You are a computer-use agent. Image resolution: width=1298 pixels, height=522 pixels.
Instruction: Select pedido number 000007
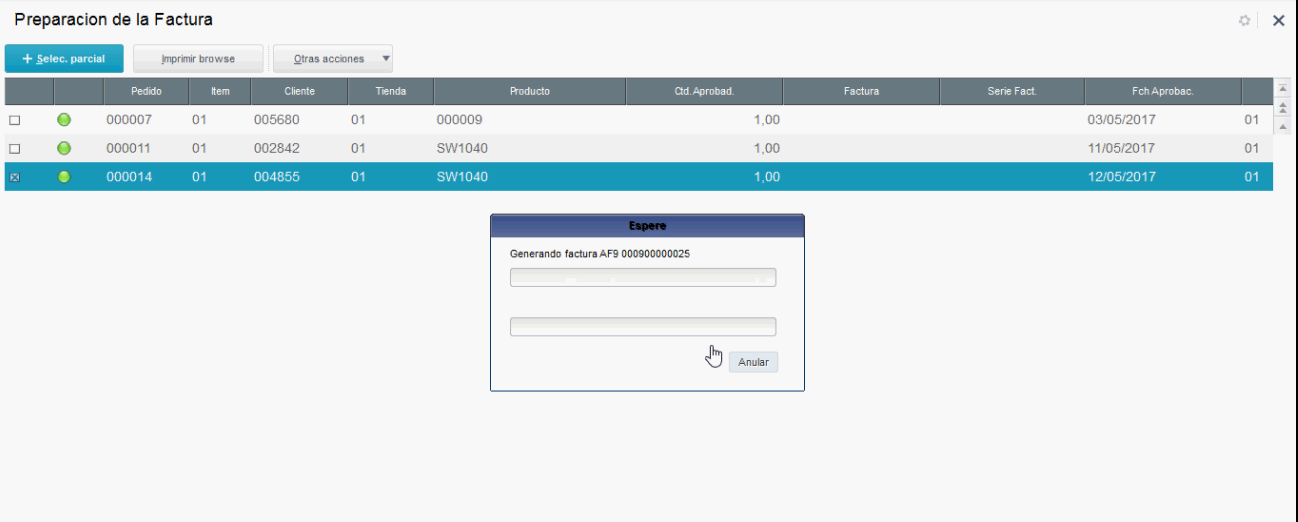[x=128, y=120]
